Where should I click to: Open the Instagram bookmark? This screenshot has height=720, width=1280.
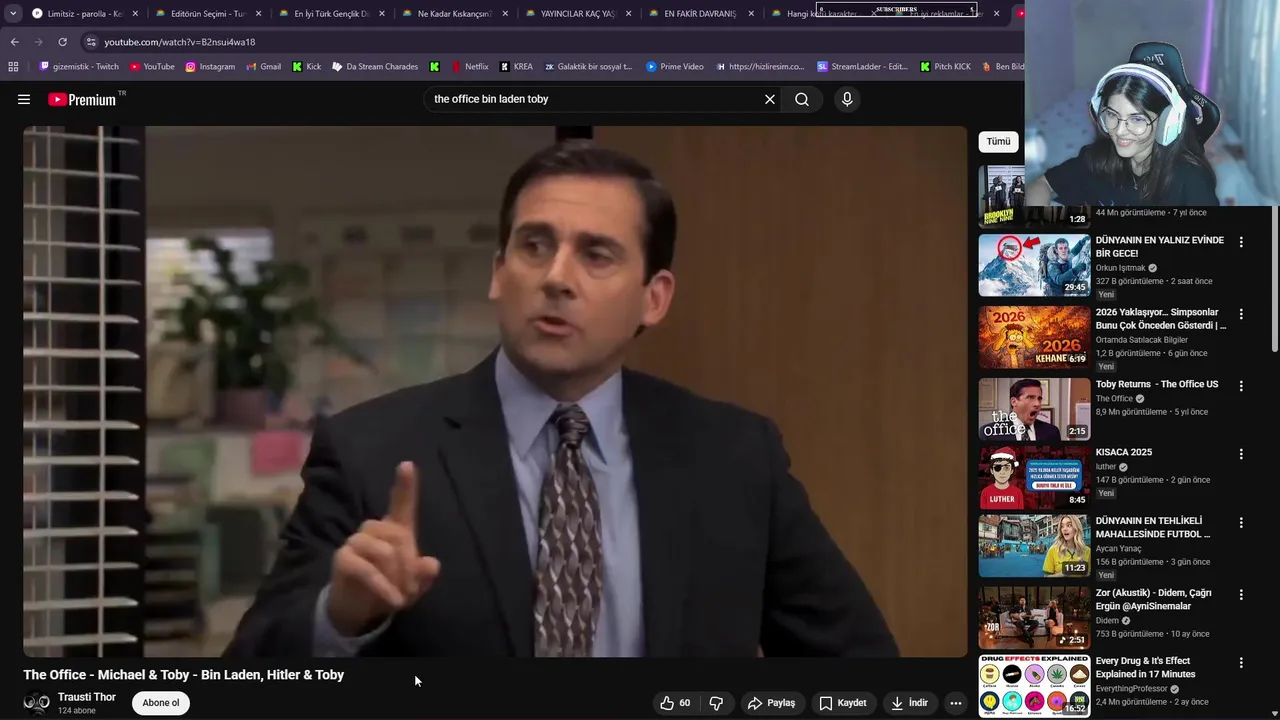pyautogui.click(x=210, y=67)
